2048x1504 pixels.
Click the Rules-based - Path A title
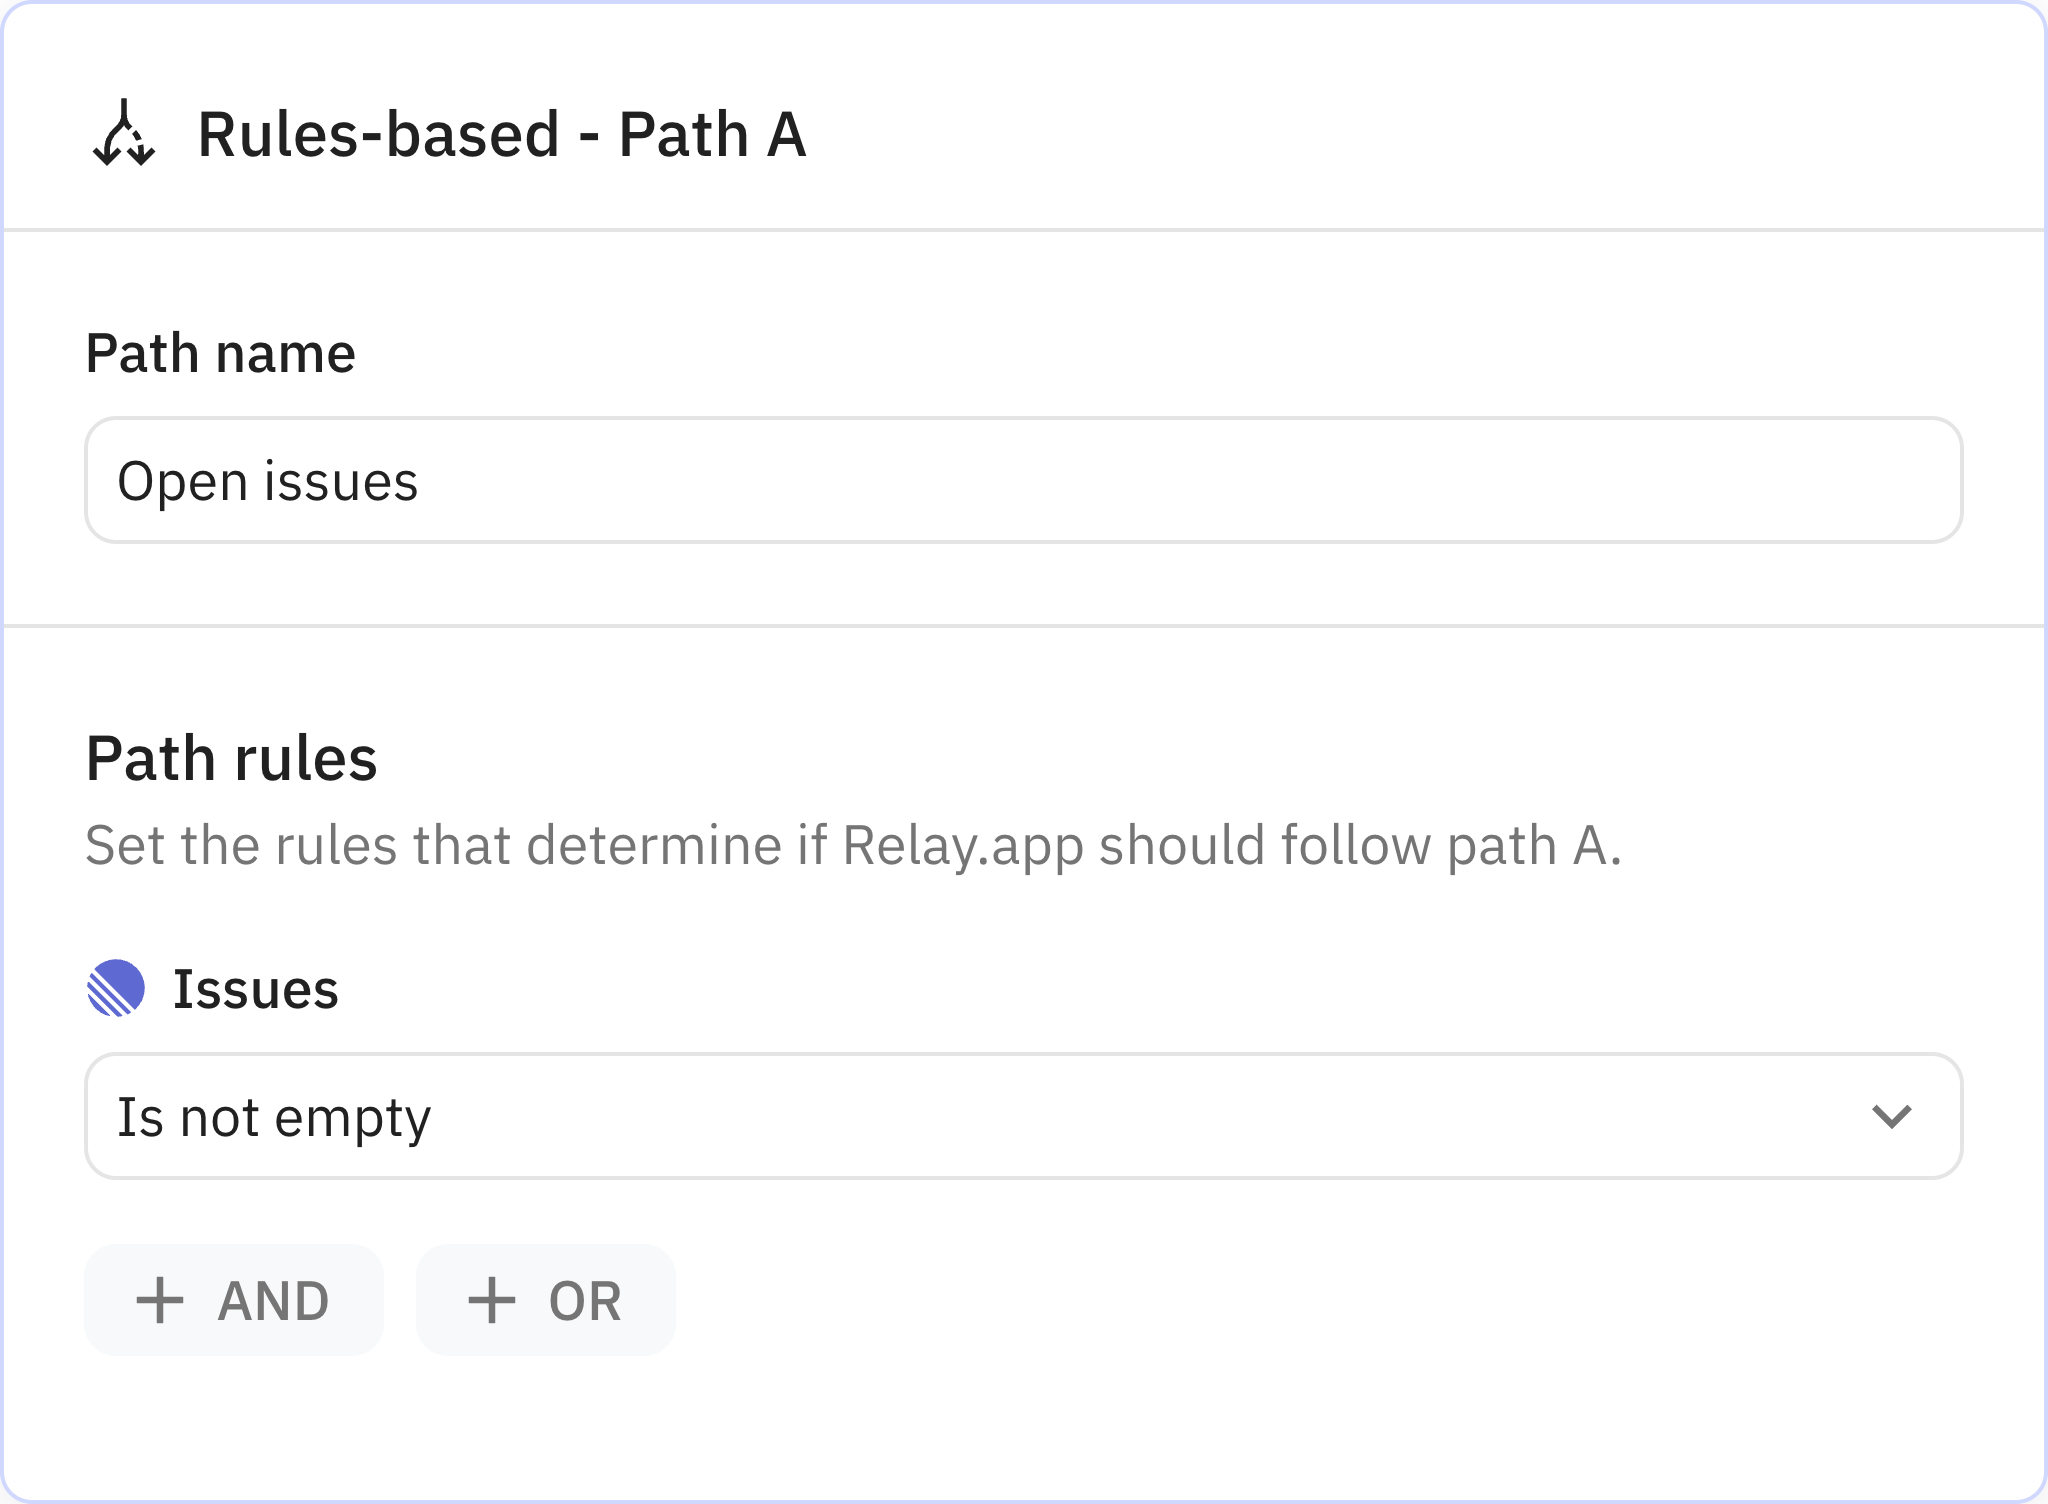point(502,137)
